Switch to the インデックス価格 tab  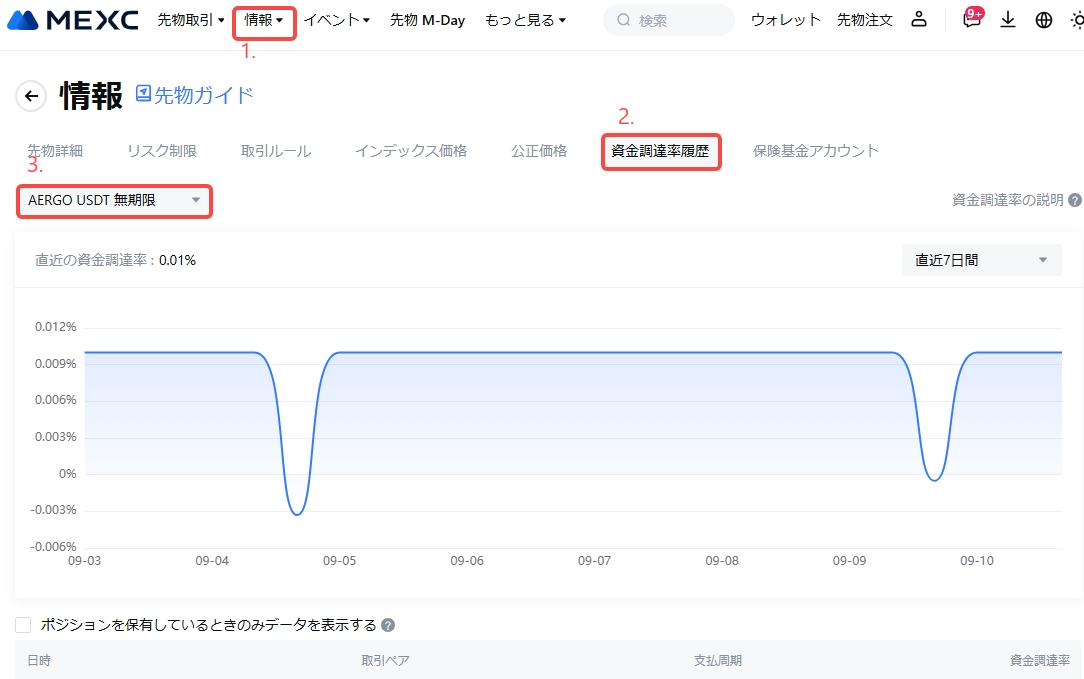410,151
